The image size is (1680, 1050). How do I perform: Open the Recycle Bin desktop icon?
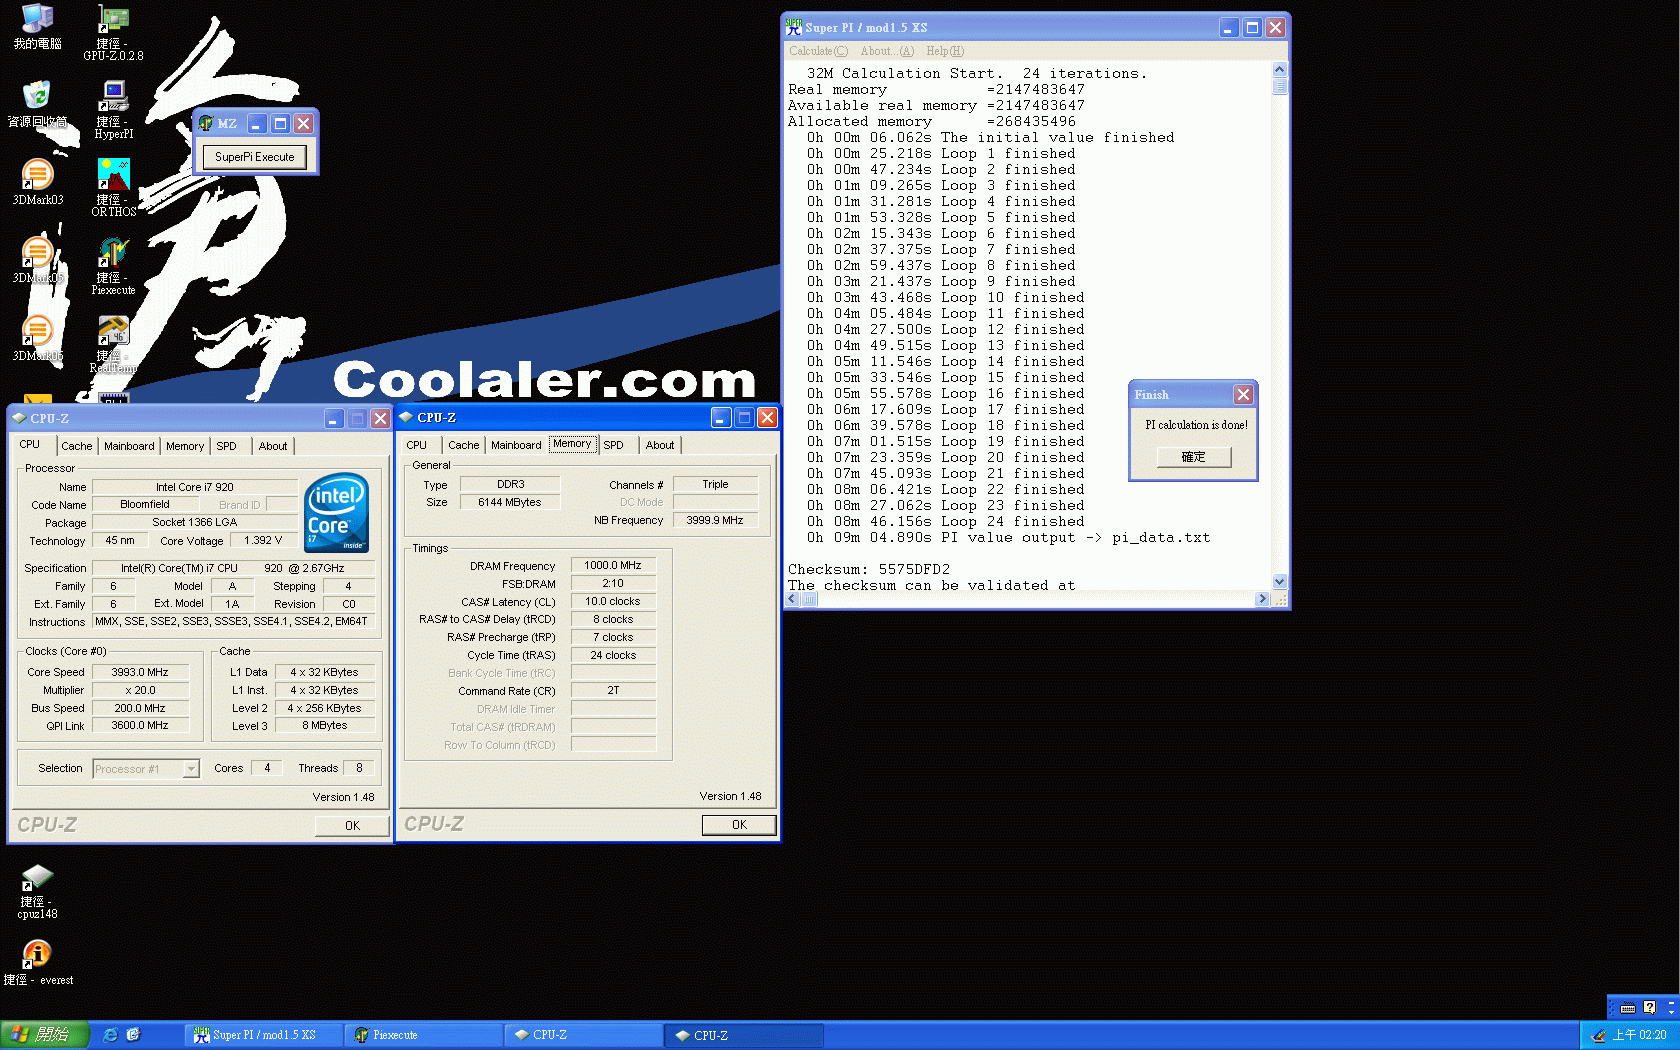point(37,104)
